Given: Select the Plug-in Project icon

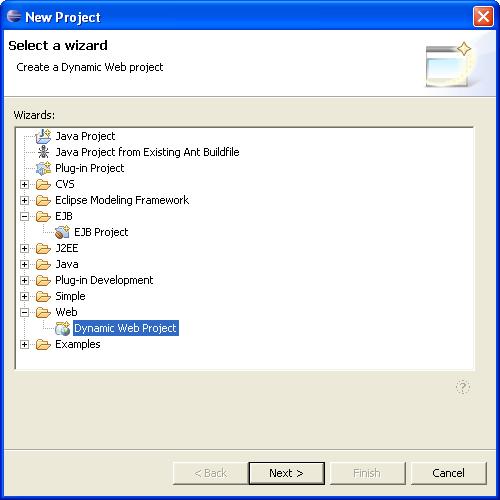Looking at the screenshot, I should 43,168.
